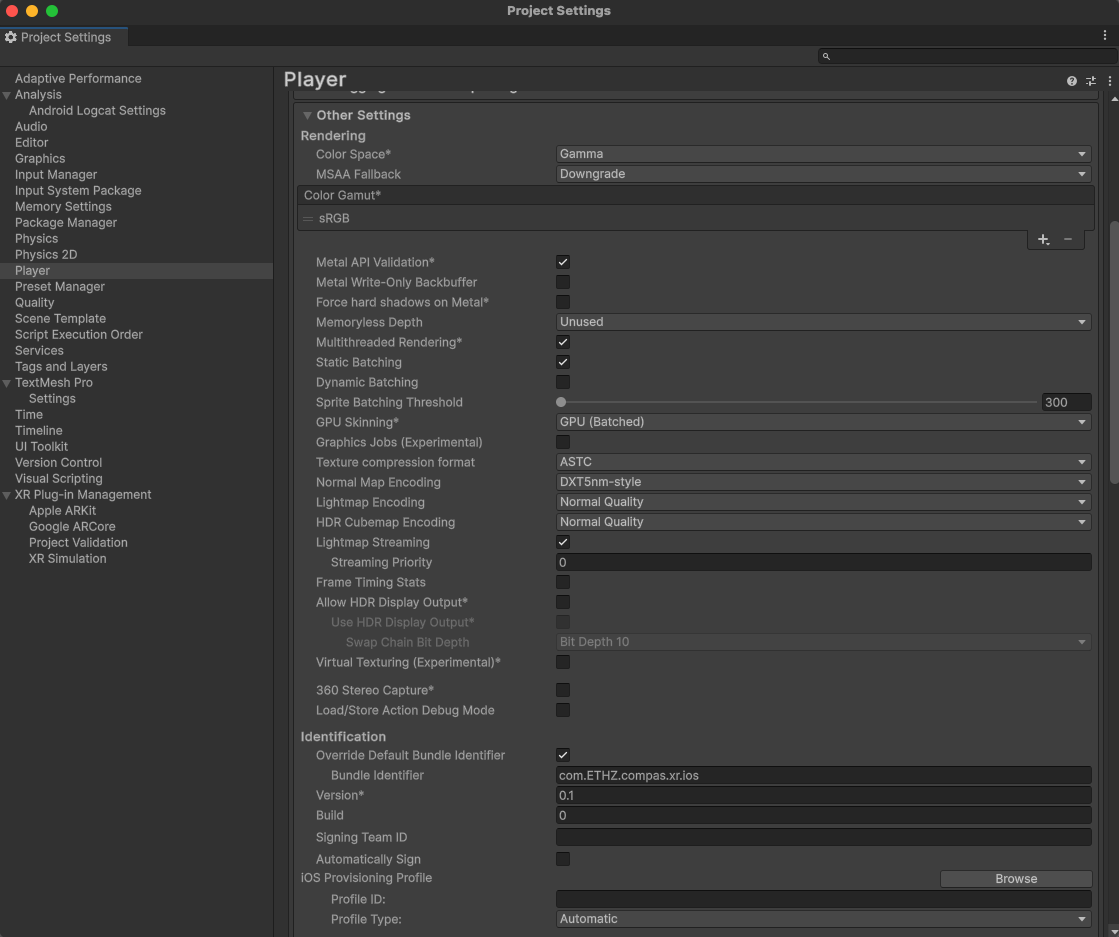This screenshot has height=937, width=1119.
Task: Click the Bundle Identifier text field
Action: pos(822,775)
